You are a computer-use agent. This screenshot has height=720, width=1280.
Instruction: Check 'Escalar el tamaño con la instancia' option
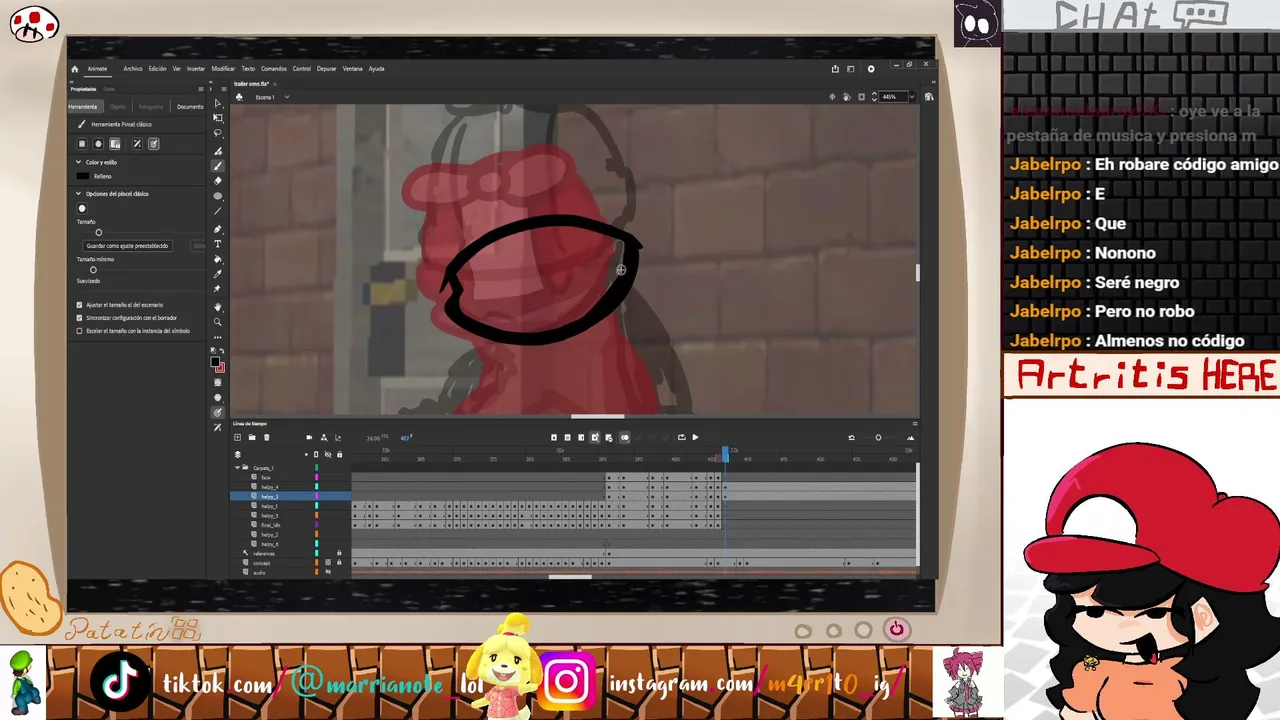pyautogui.click(x=80, y=331)
